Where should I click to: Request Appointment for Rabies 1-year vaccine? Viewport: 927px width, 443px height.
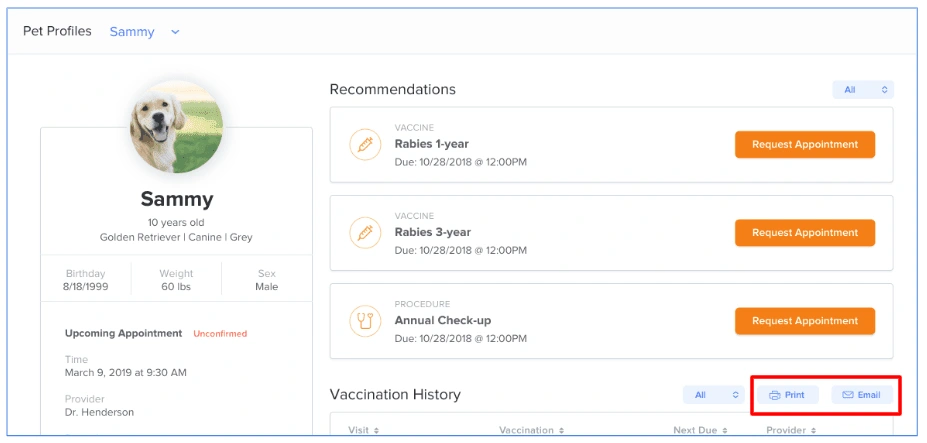804,145
